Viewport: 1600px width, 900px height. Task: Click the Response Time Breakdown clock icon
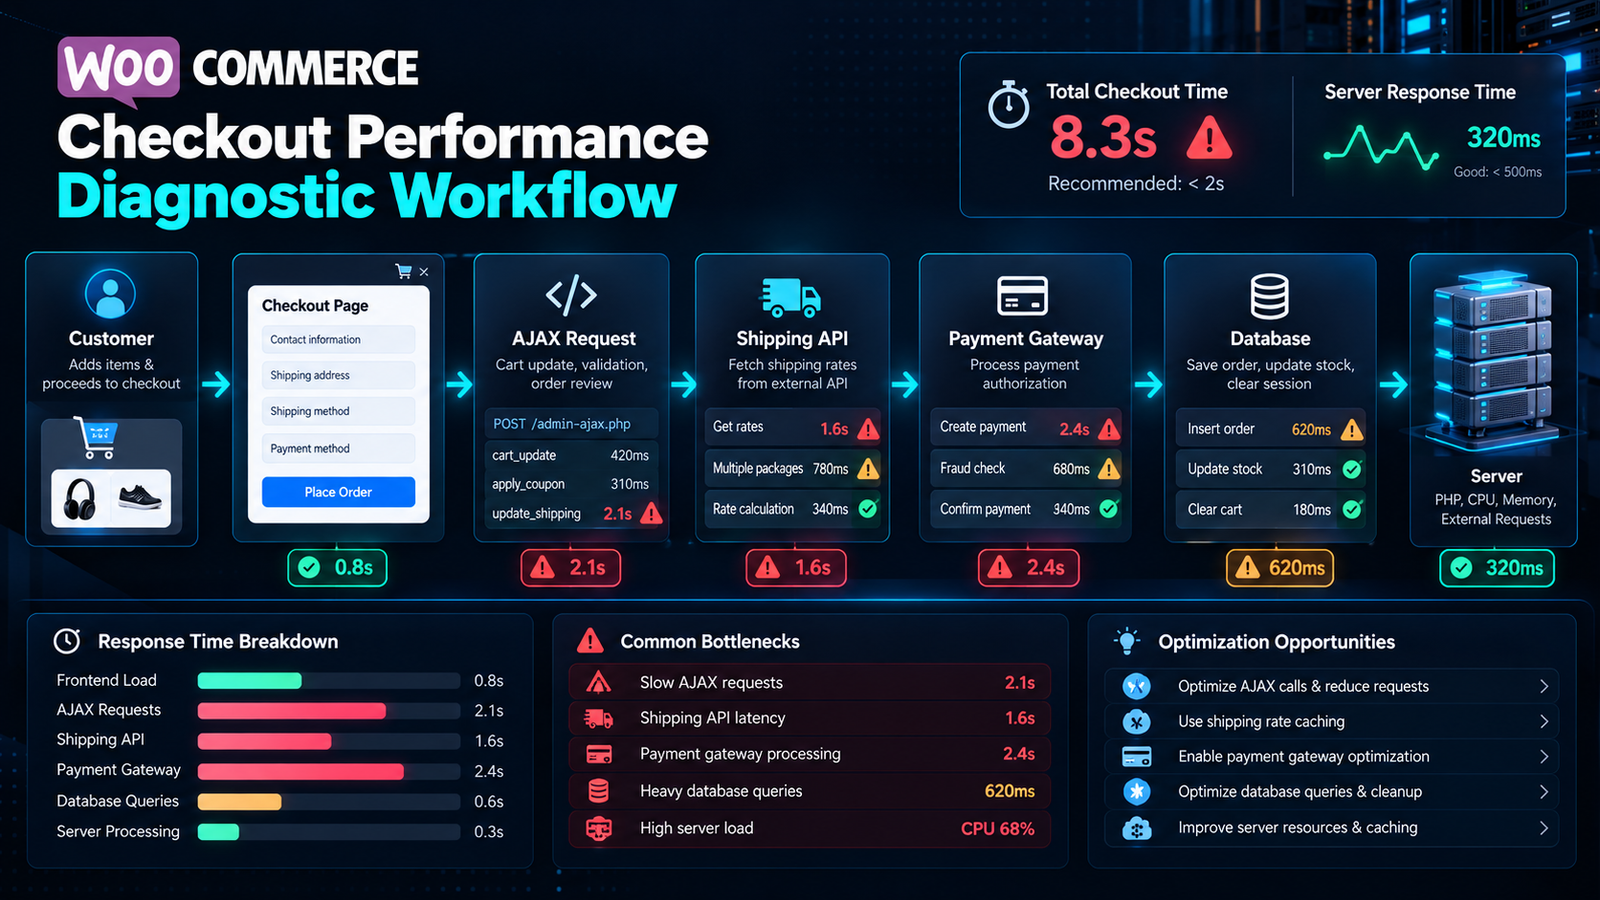(67, 641)
